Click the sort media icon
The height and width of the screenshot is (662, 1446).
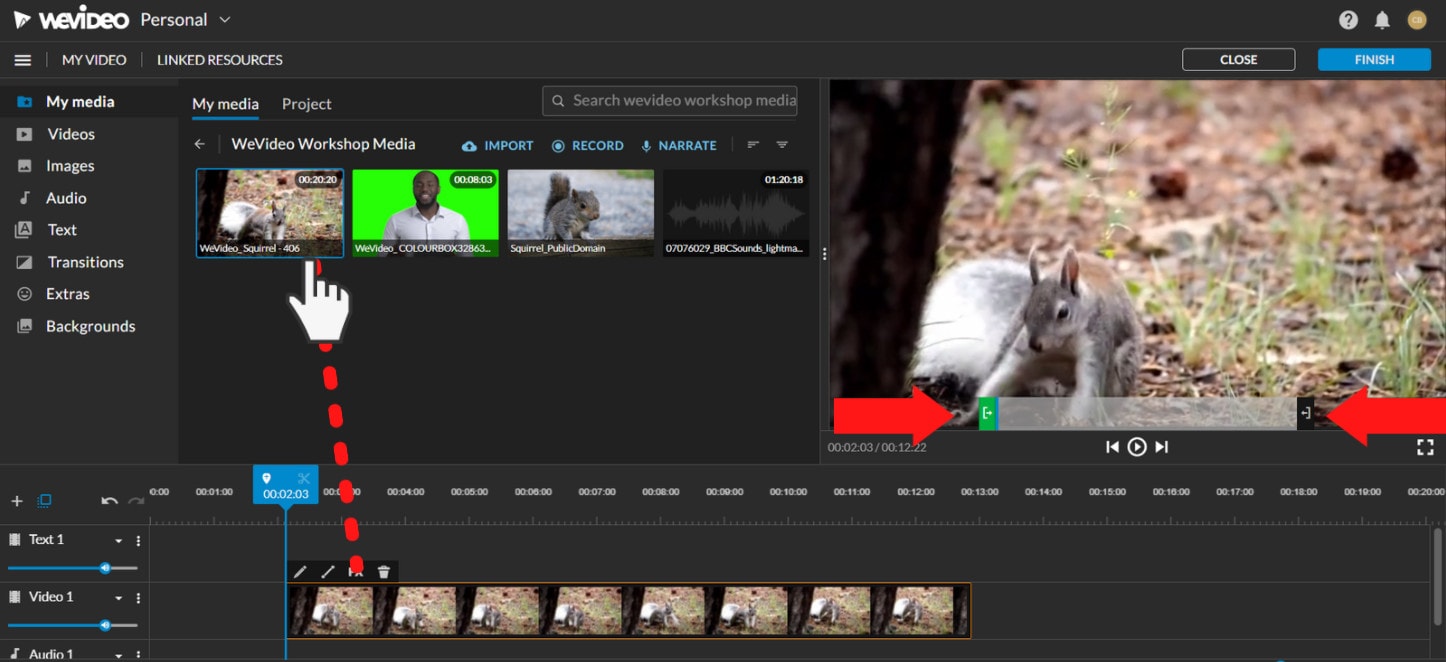[x=753, y=145]
